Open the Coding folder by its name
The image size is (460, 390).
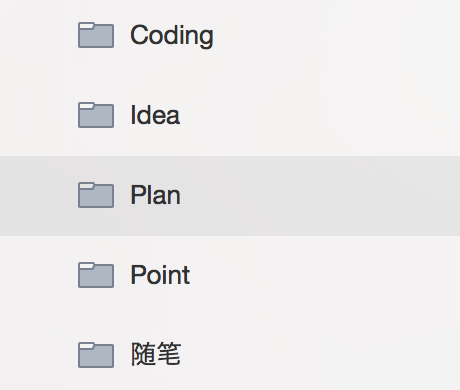coord(172,36)
